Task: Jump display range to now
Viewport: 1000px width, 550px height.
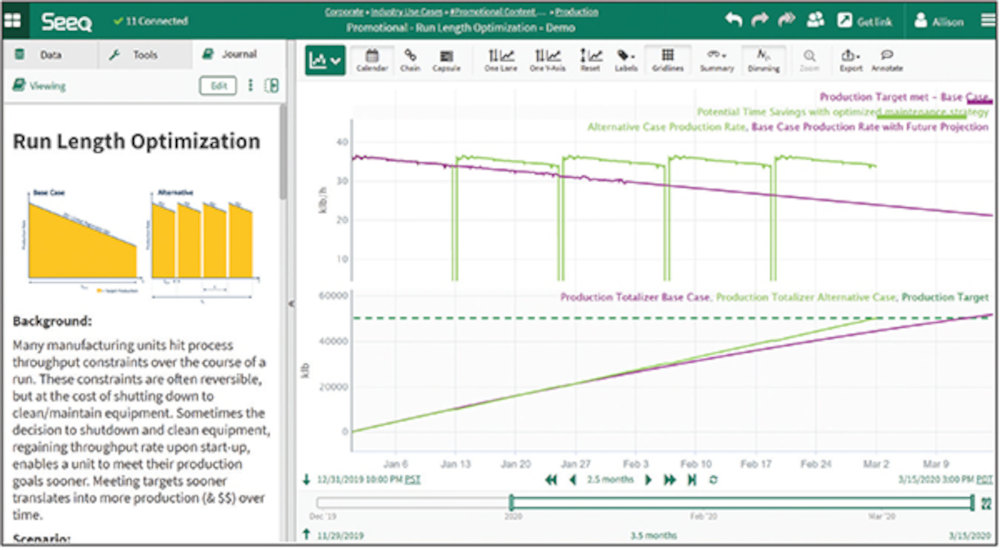Action: point(692,480)
